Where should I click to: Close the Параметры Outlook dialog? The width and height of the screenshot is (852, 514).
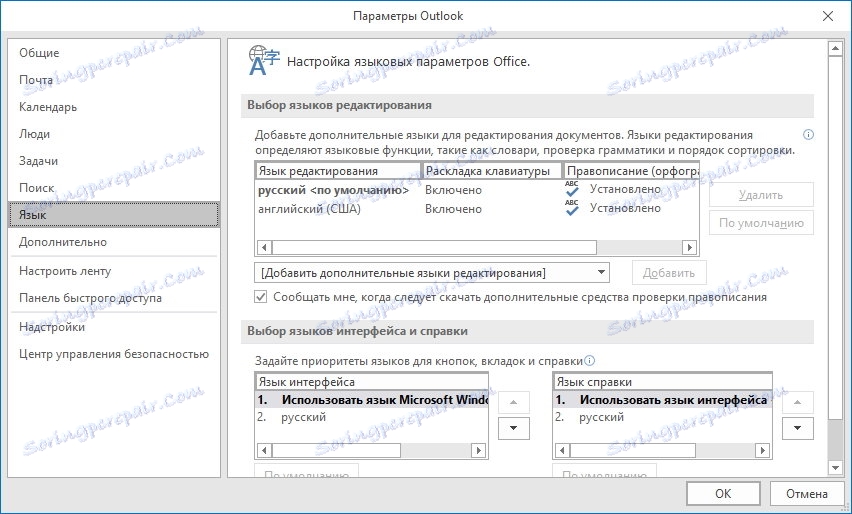pos(828,16)
